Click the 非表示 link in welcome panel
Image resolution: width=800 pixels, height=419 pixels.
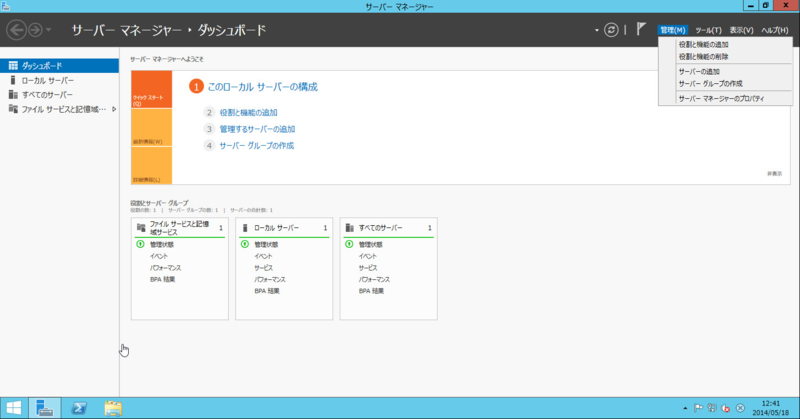774,174
